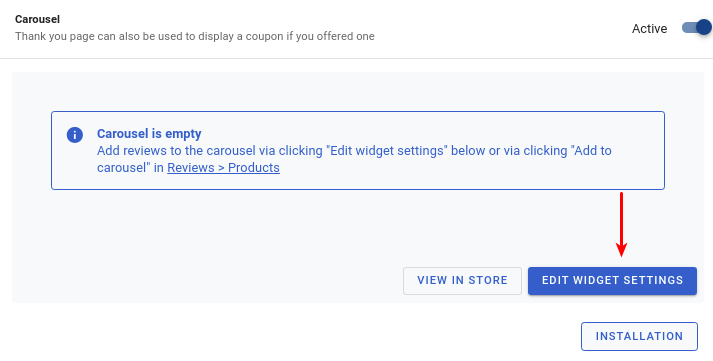Click the empty gray area above the alert box
Screen dimensions: 713x361
click(x=357, y=92)
